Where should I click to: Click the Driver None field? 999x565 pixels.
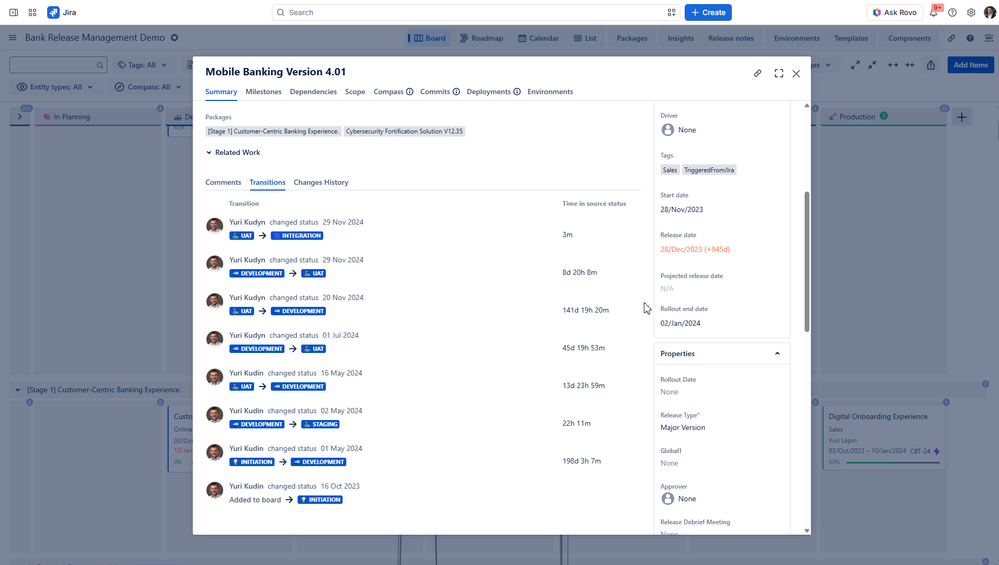pos(679,130)
